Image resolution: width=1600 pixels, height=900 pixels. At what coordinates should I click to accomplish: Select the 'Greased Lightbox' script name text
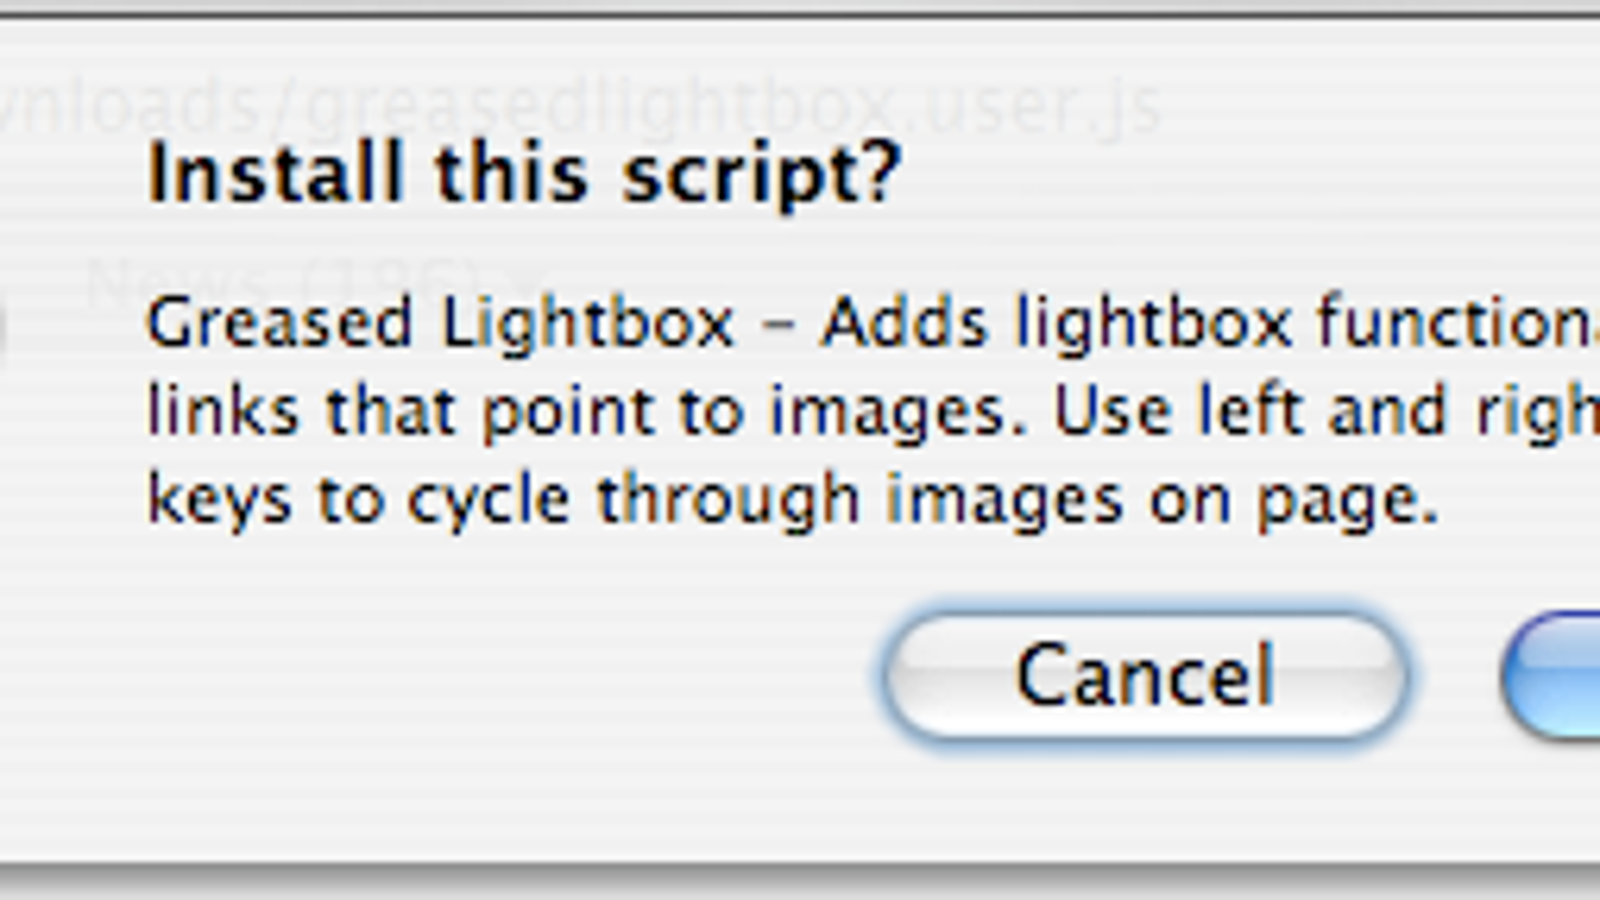click(441, 325)
